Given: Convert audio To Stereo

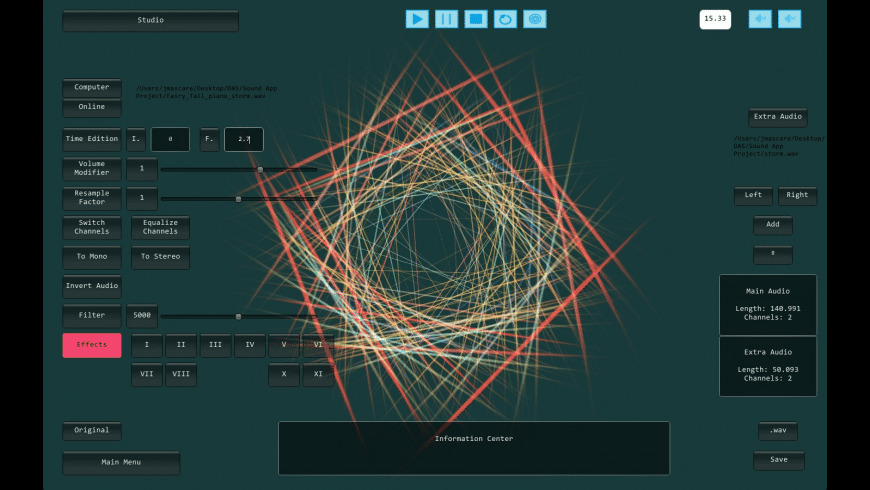Looking at the screenshot, I should (x=160, y=257).
